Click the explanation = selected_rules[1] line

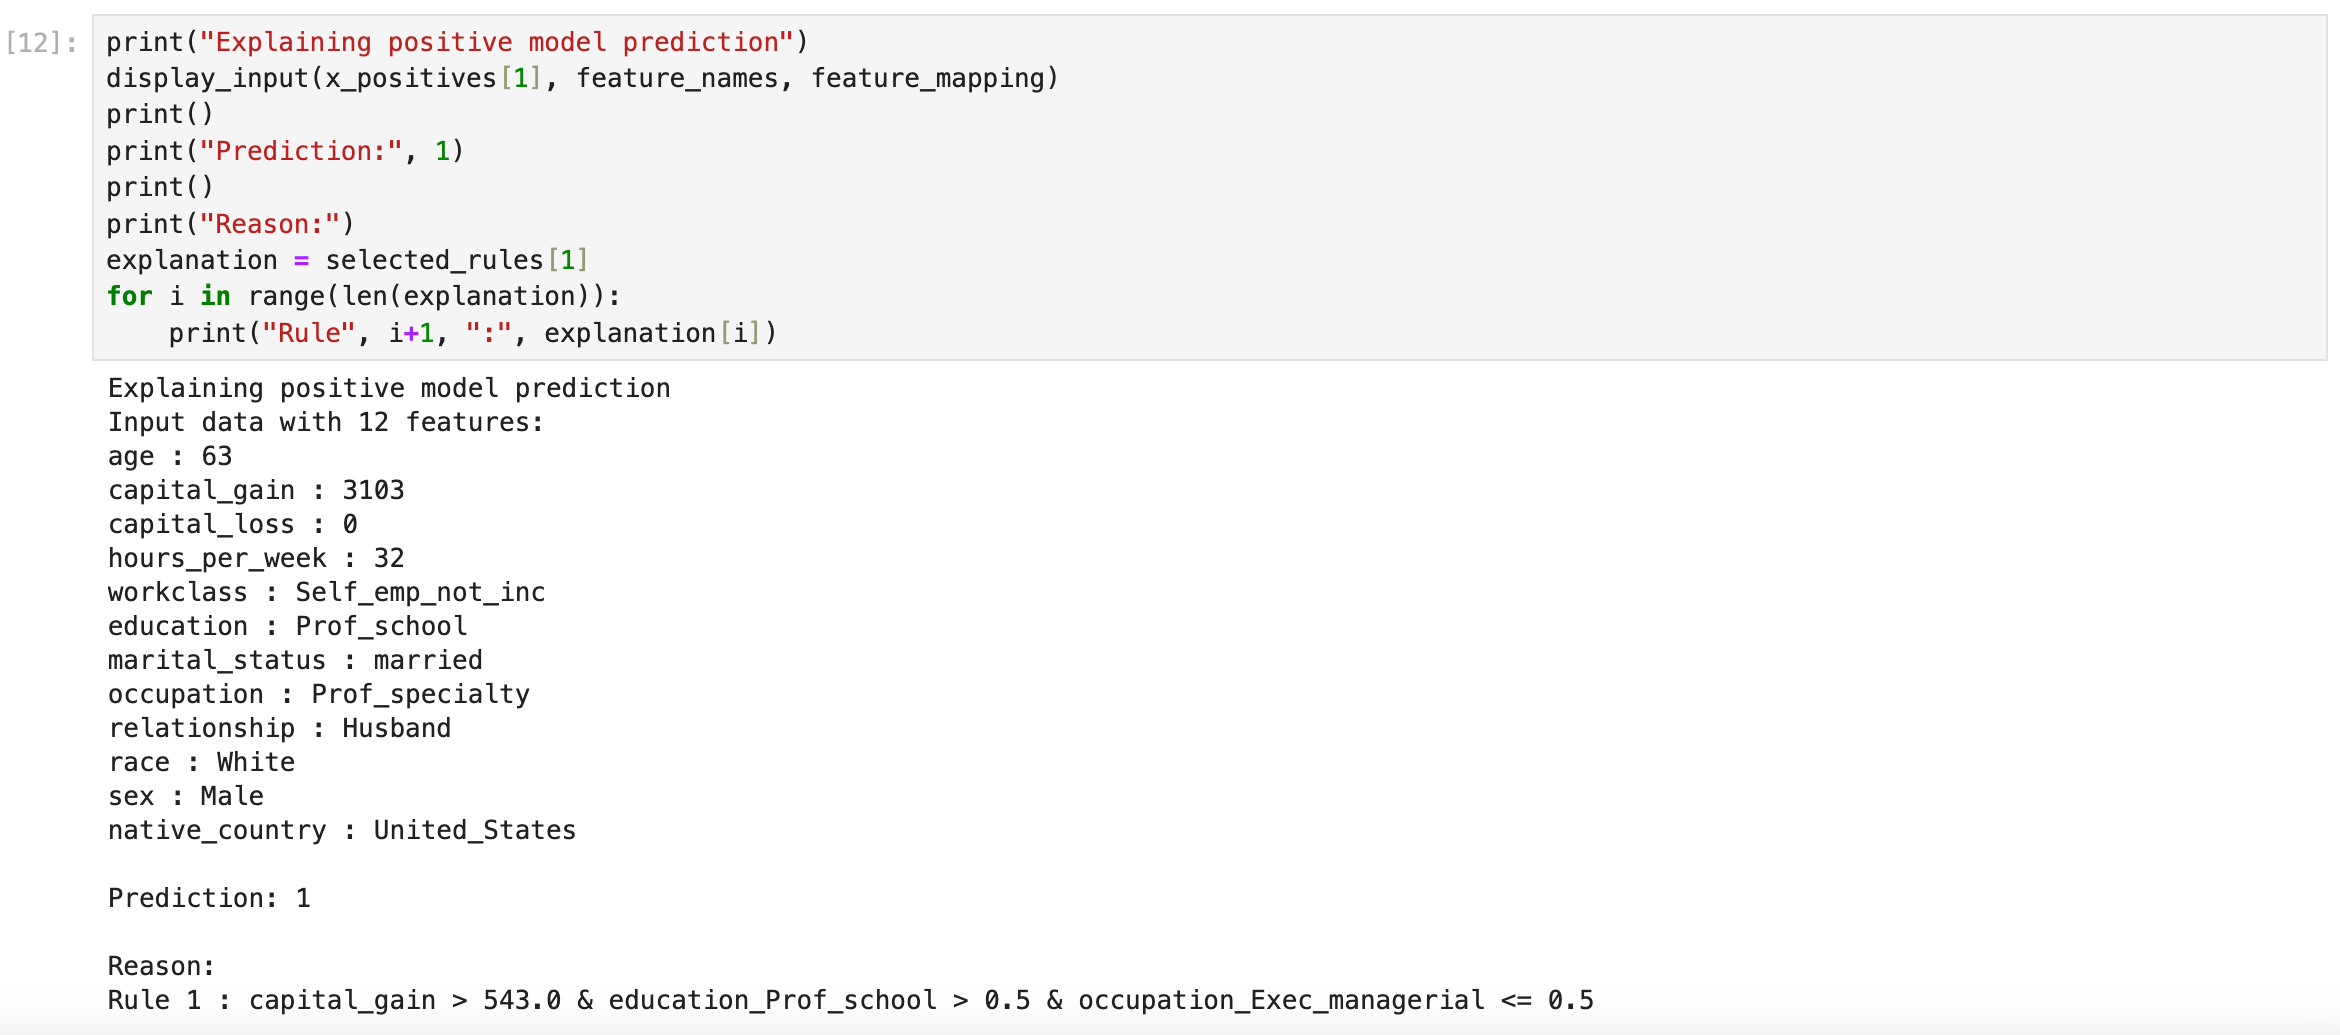tap(346, 260)
